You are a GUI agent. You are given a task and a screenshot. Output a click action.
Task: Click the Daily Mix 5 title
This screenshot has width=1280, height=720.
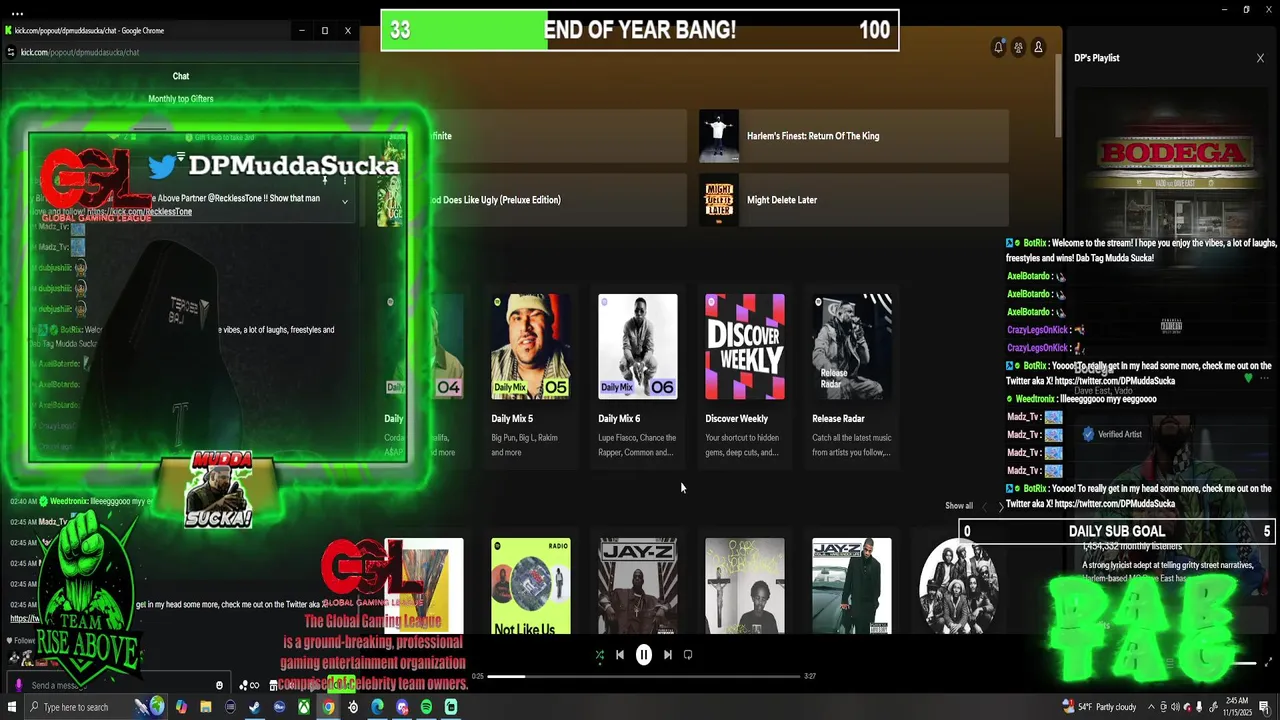(512, 419)
